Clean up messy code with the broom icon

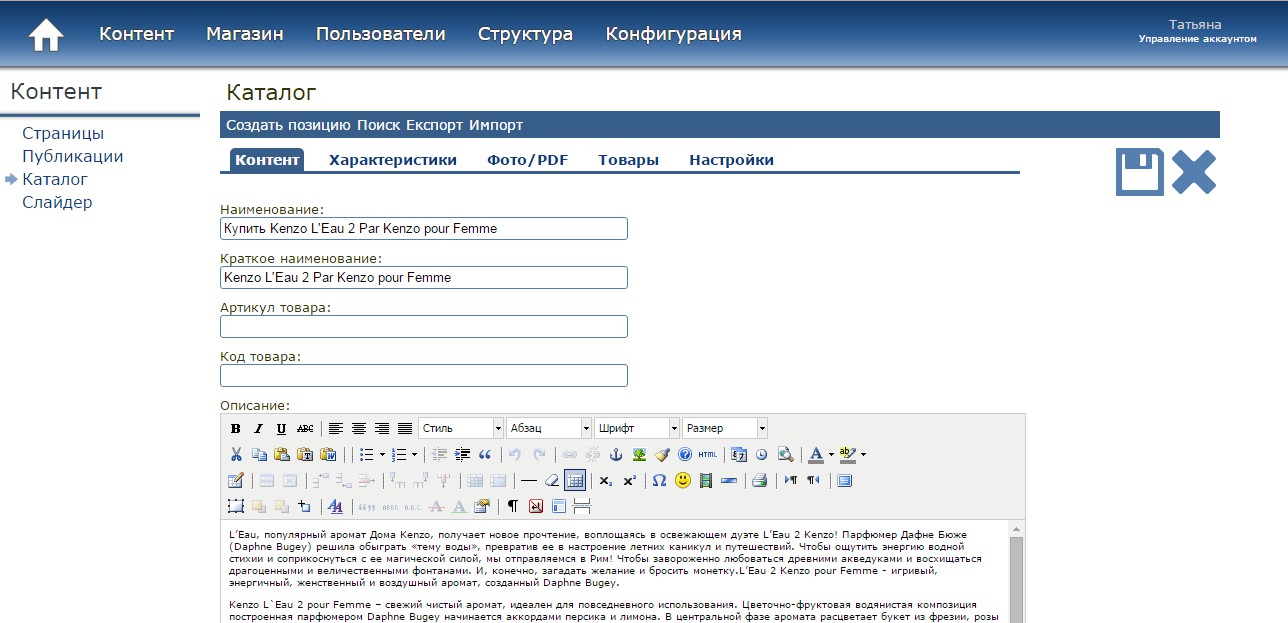pyautogui.click(x=662, y=454)
